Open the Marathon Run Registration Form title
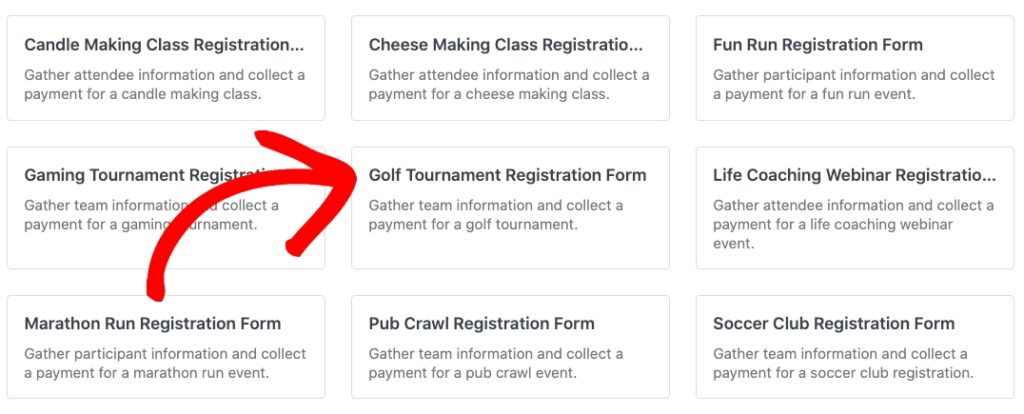1024x414 pixels. click(152, 324)
